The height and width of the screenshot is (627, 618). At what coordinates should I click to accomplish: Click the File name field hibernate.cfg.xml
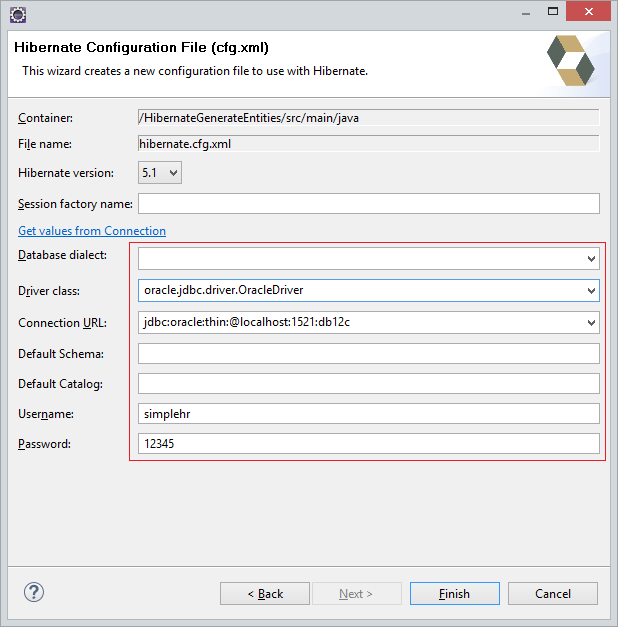coord(369,144)
